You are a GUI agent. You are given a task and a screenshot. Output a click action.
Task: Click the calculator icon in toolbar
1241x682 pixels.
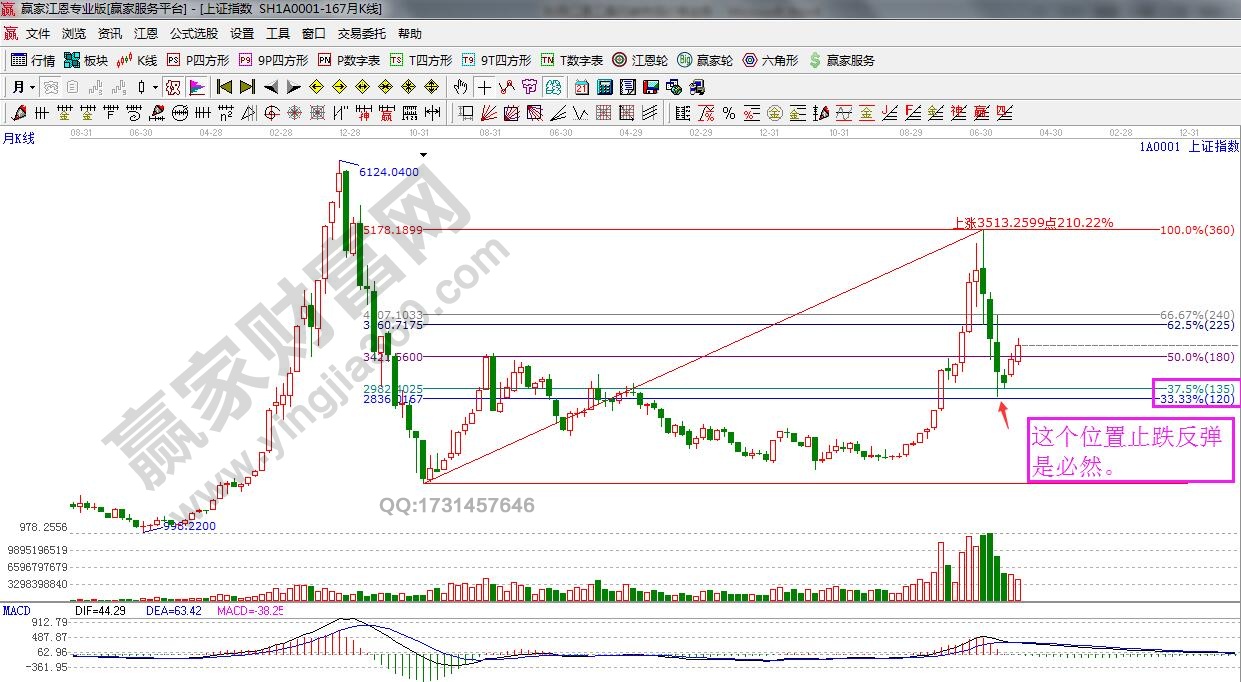[x=605, y=87]
